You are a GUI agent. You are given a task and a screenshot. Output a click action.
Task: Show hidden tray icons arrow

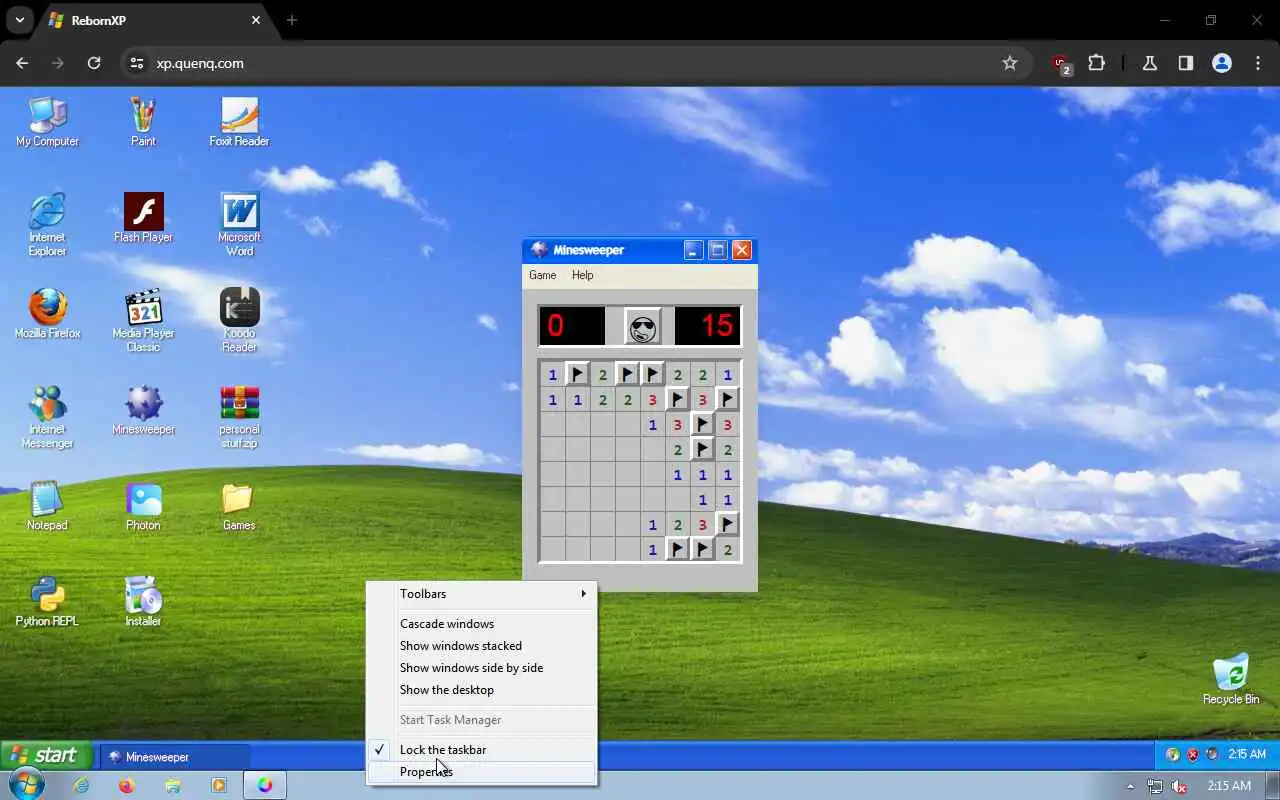click(x=1130, y=786)
